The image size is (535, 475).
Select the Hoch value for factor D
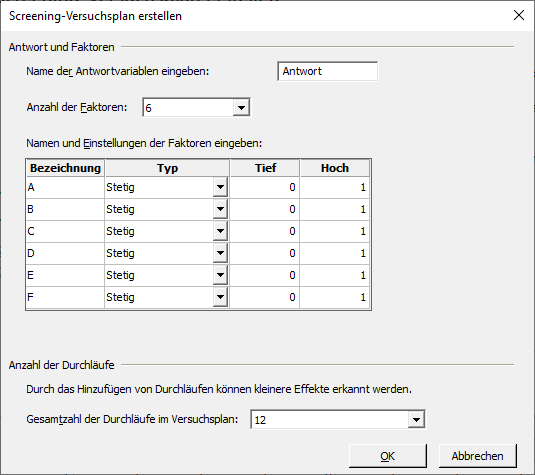(335, 253)
